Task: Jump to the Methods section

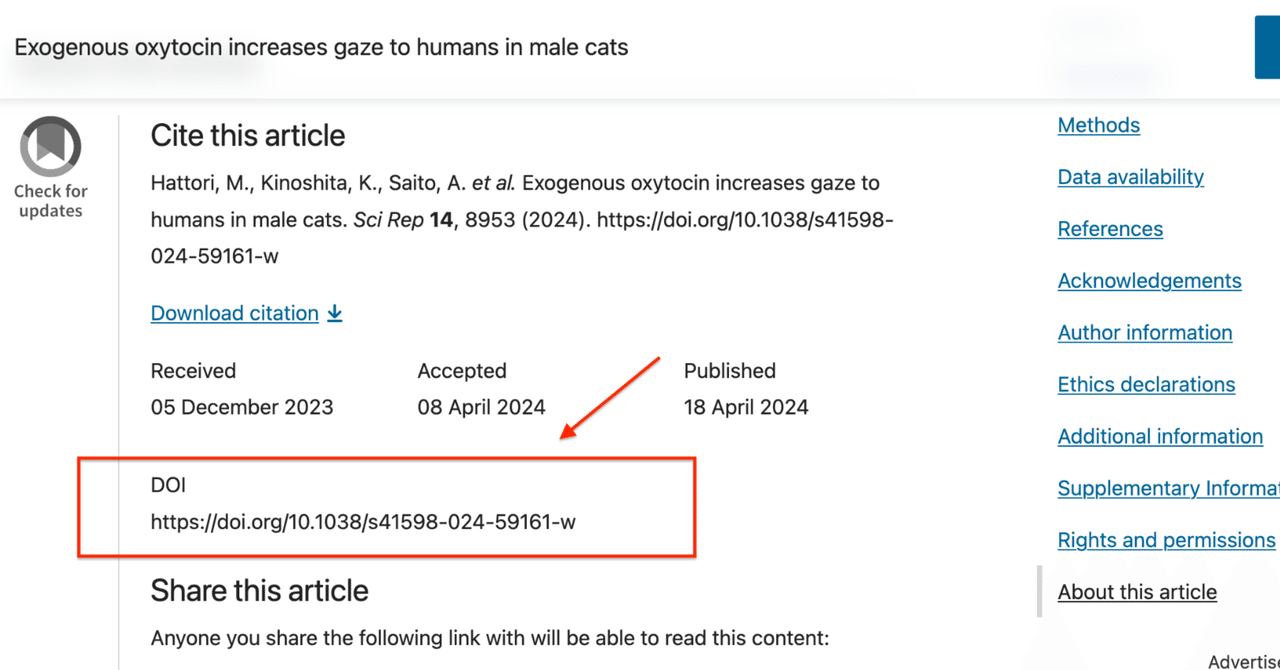Action: click(x=1099, y=125)
